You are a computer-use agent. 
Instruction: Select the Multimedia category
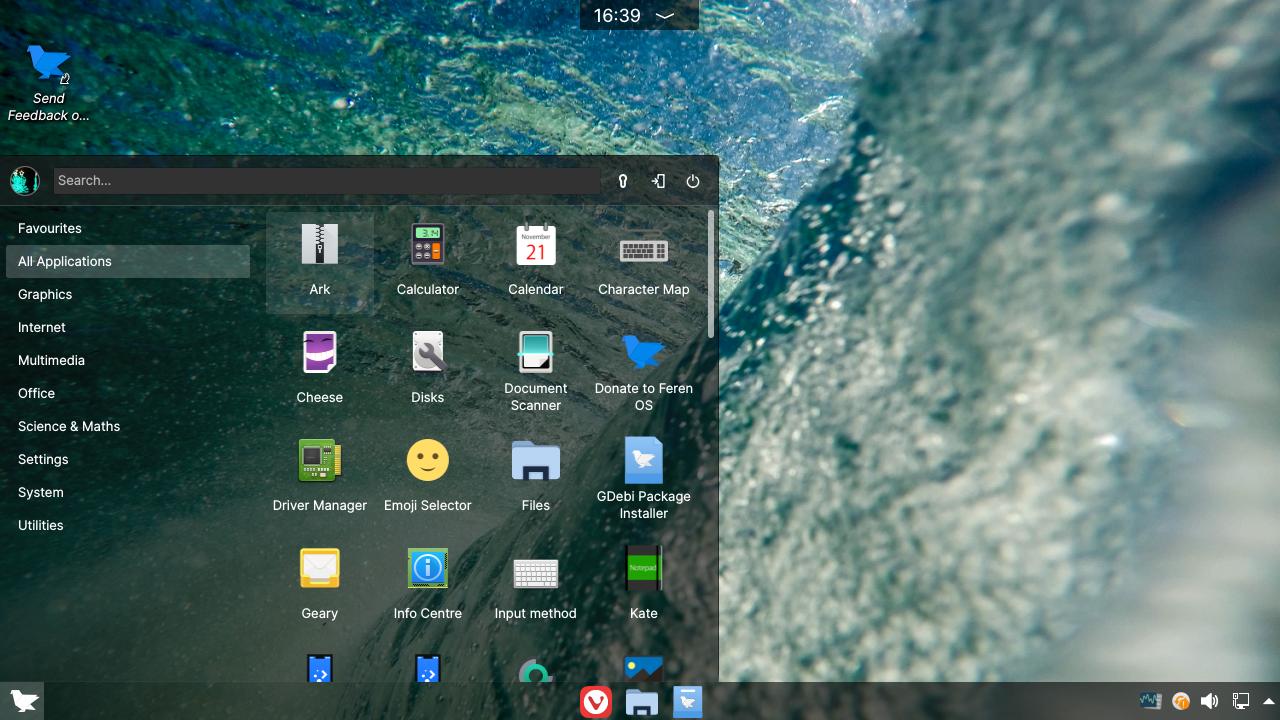click(128, 360)
